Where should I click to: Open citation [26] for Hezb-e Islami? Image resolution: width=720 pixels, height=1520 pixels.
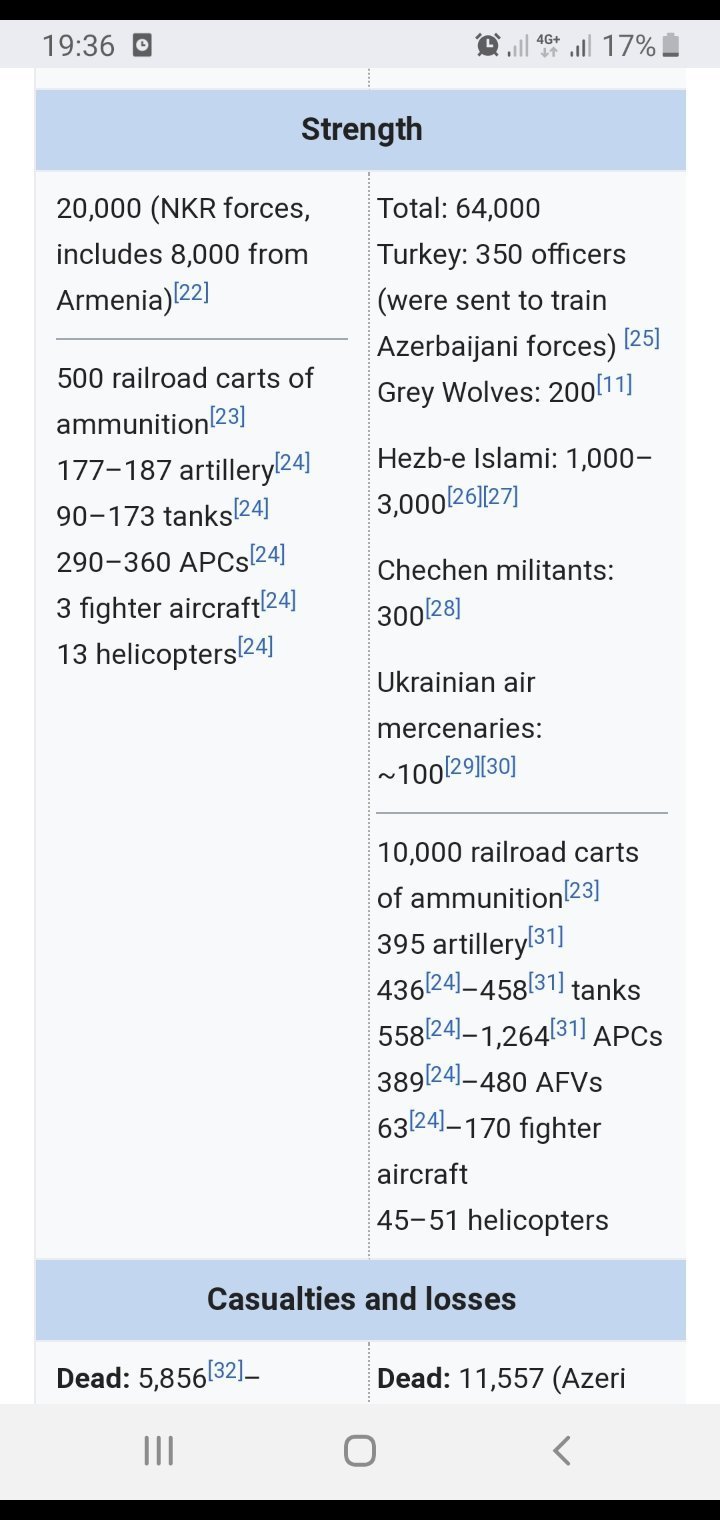[464, 496]
